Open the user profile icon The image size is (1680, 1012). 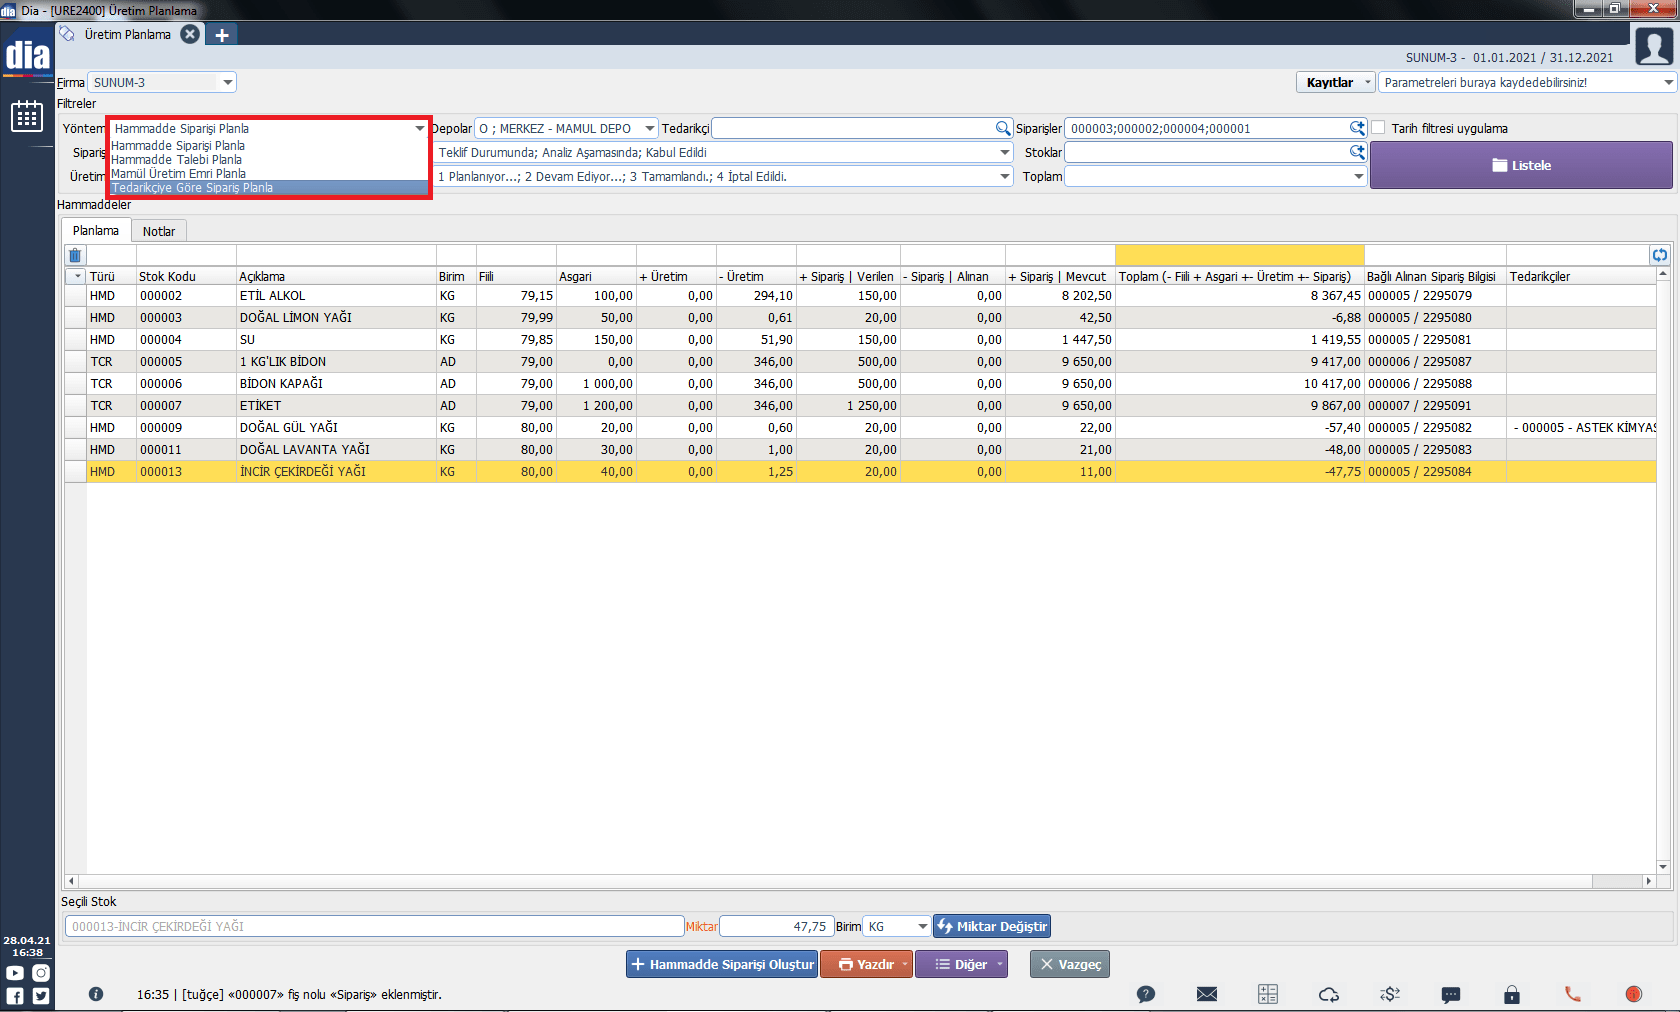(x=1654, y=46)
